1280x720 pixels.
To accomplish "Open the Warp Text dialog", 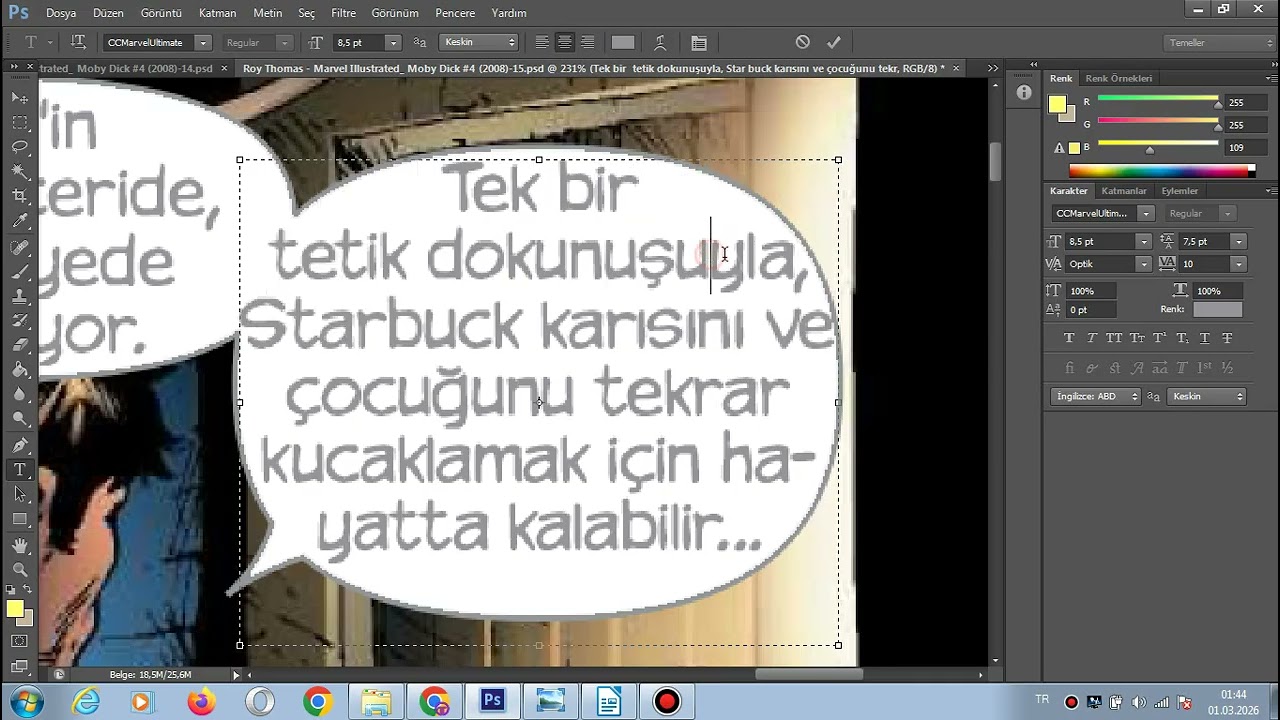I will [x=660, y=42].
